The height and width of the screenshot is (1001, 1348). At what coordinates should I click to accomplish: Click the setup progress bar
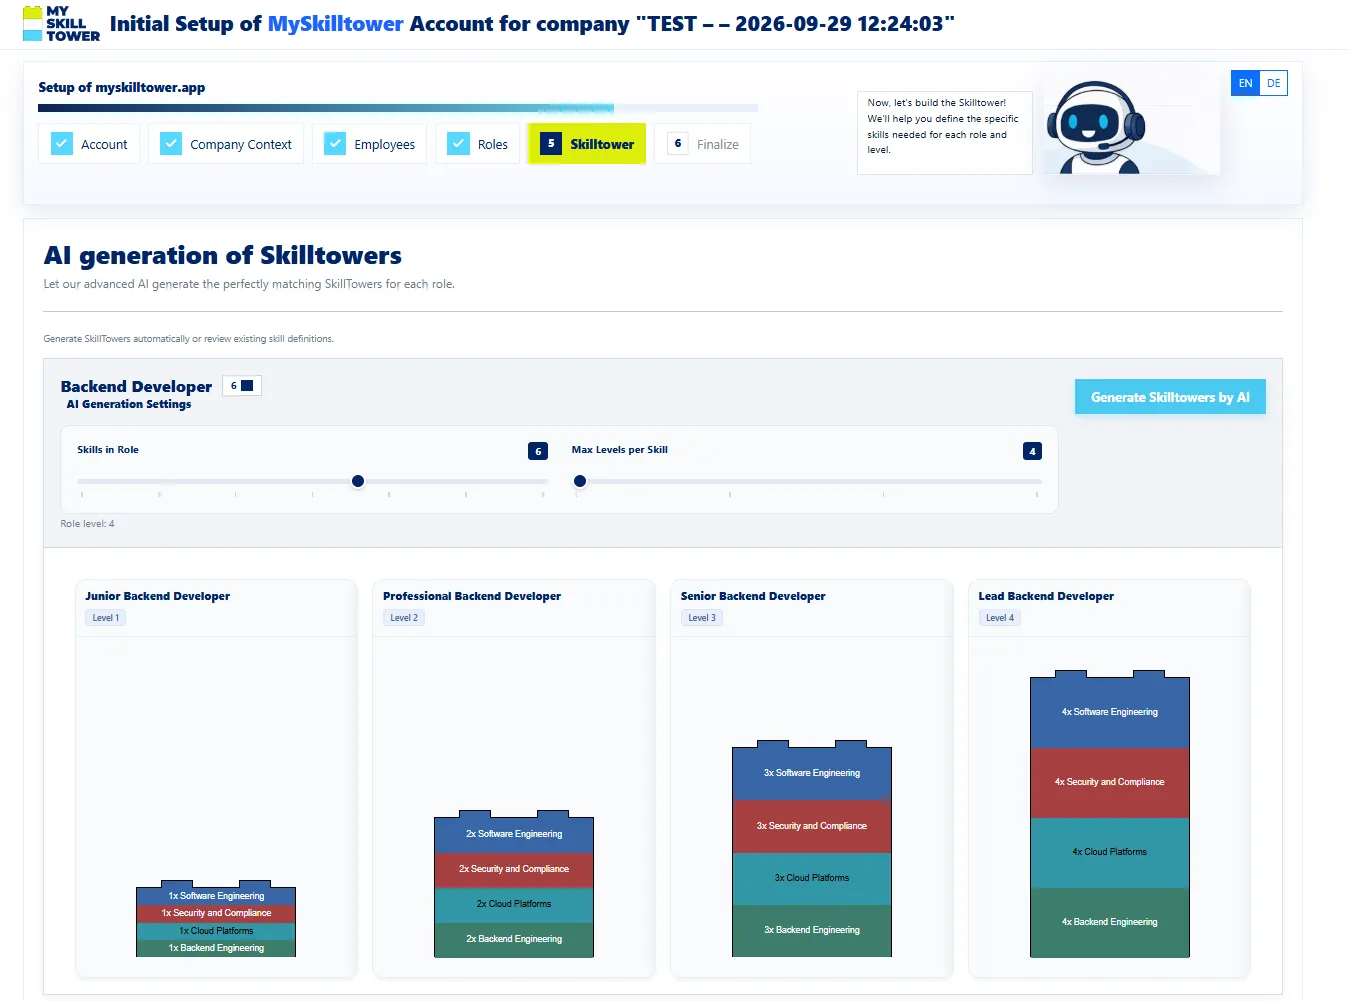(398, 108)
